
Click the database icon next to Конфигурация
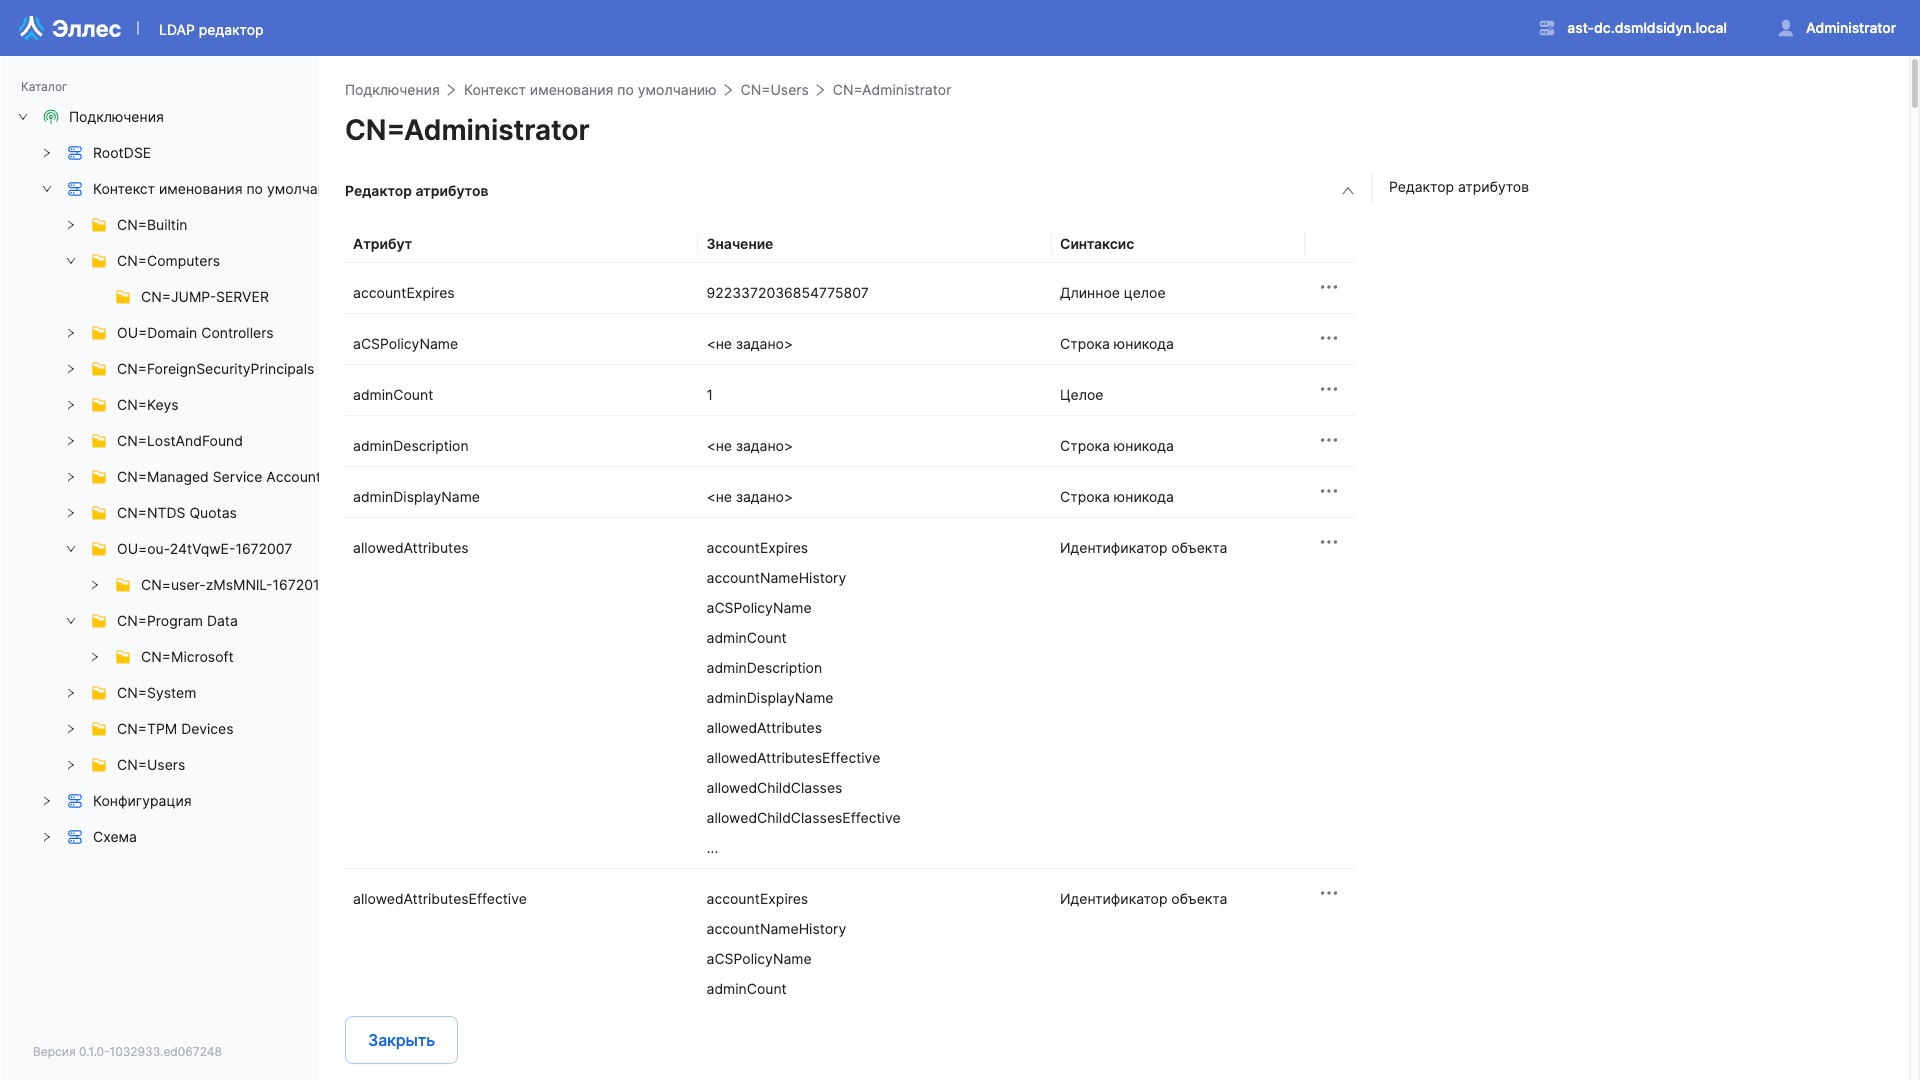click(x=75, y=800)
